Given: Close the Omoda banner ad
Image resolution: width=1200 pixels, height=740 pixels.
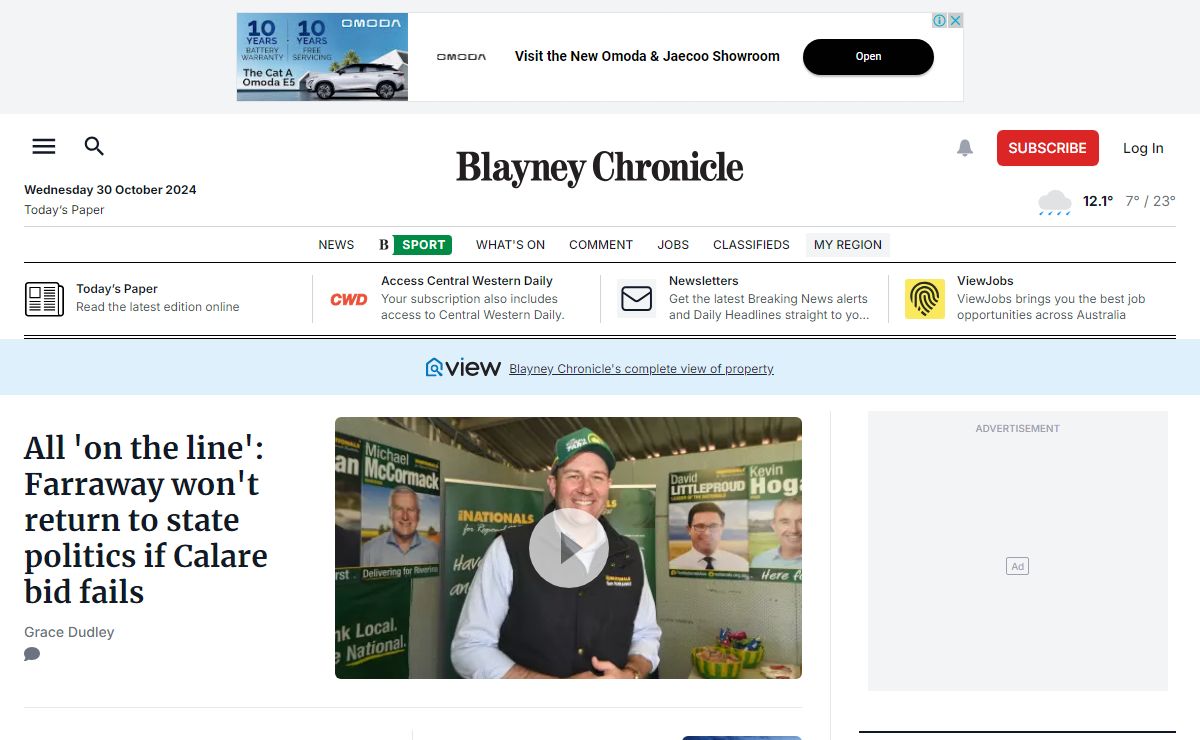Looking at the screenshot, I should [x=955, y=20].
